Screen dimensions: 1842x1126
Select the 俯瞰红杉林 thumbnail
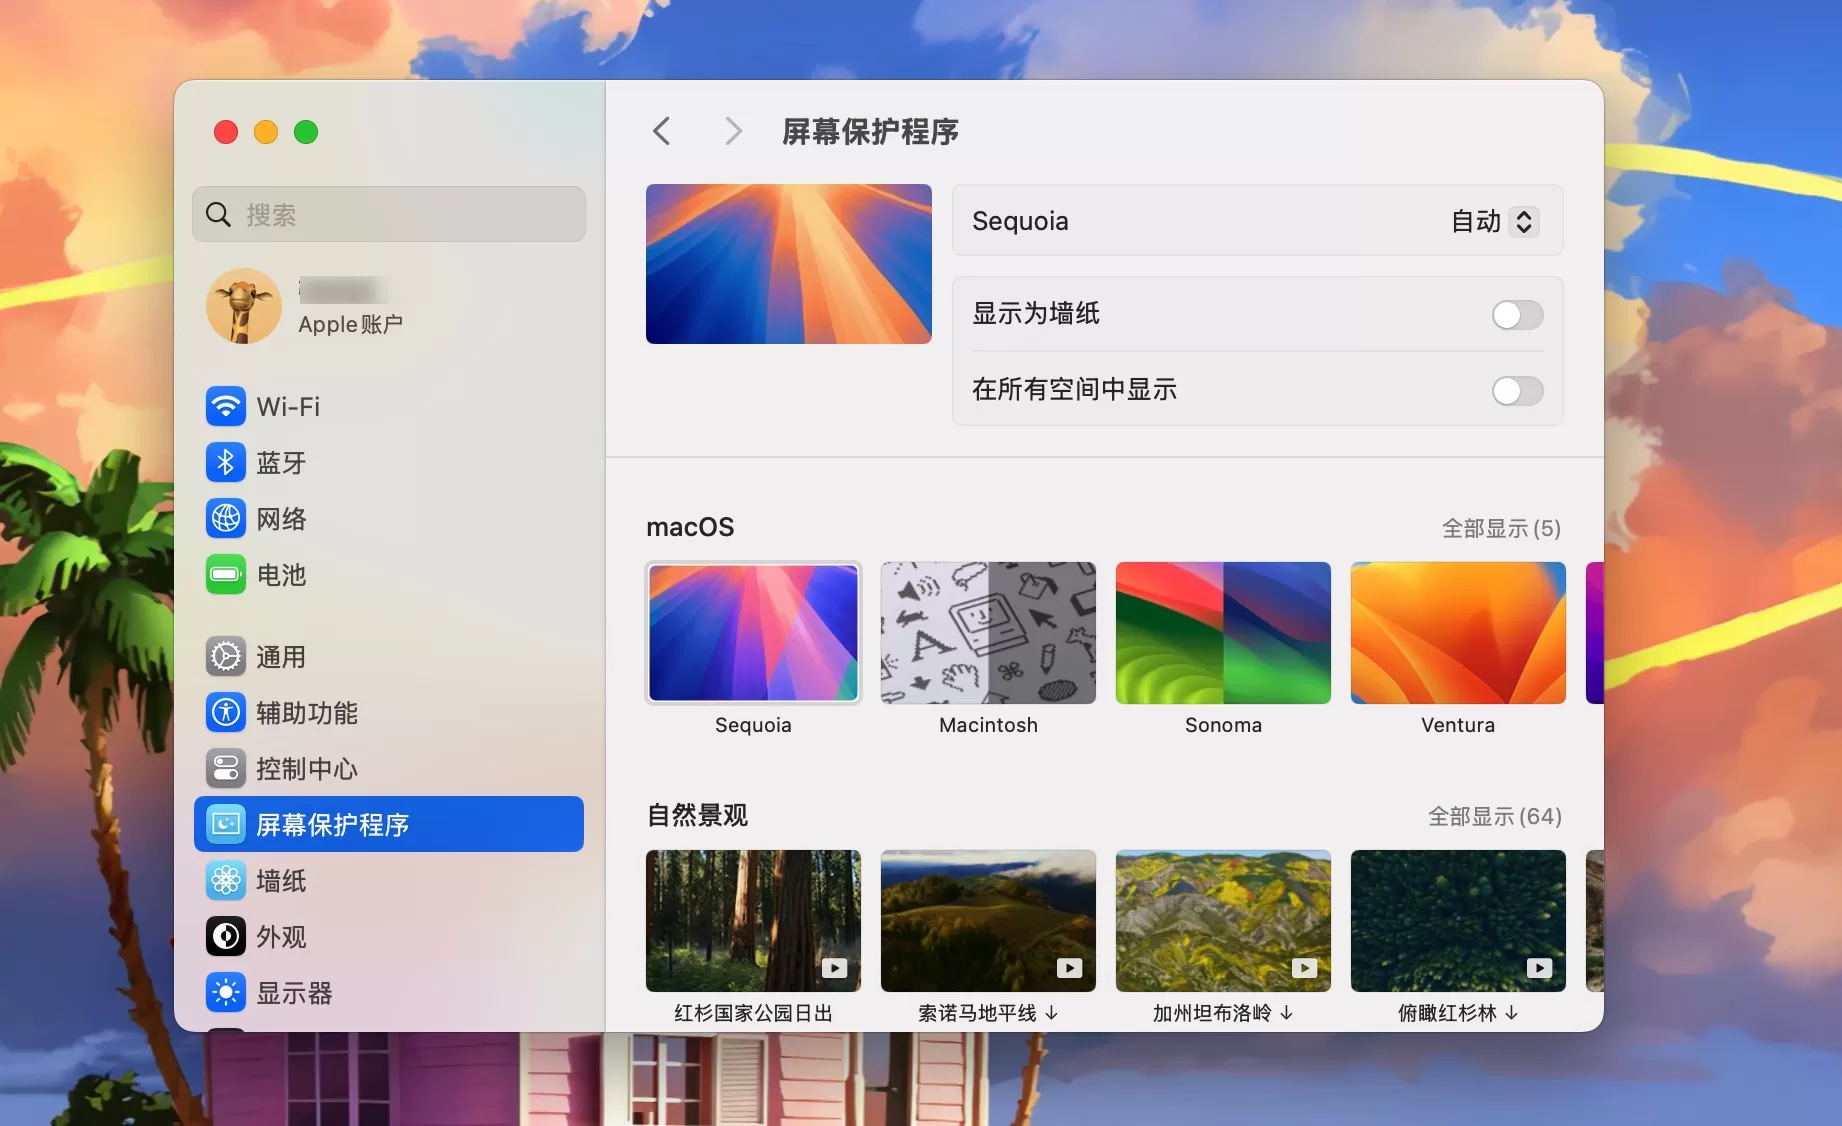click(1458, 921)
